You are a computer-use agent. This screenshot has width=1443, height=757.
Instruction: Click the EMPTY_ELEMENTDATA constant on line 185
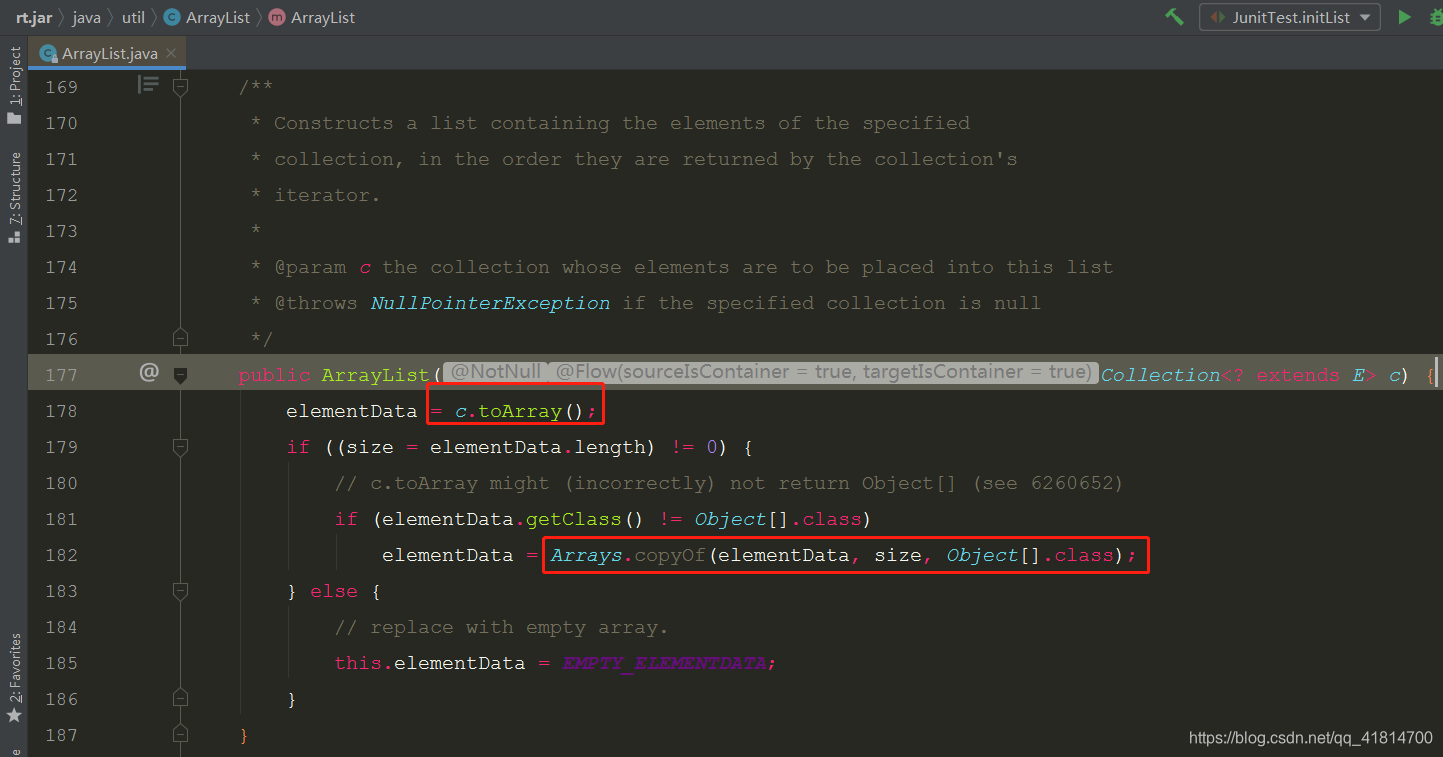(x=665, y=663)
